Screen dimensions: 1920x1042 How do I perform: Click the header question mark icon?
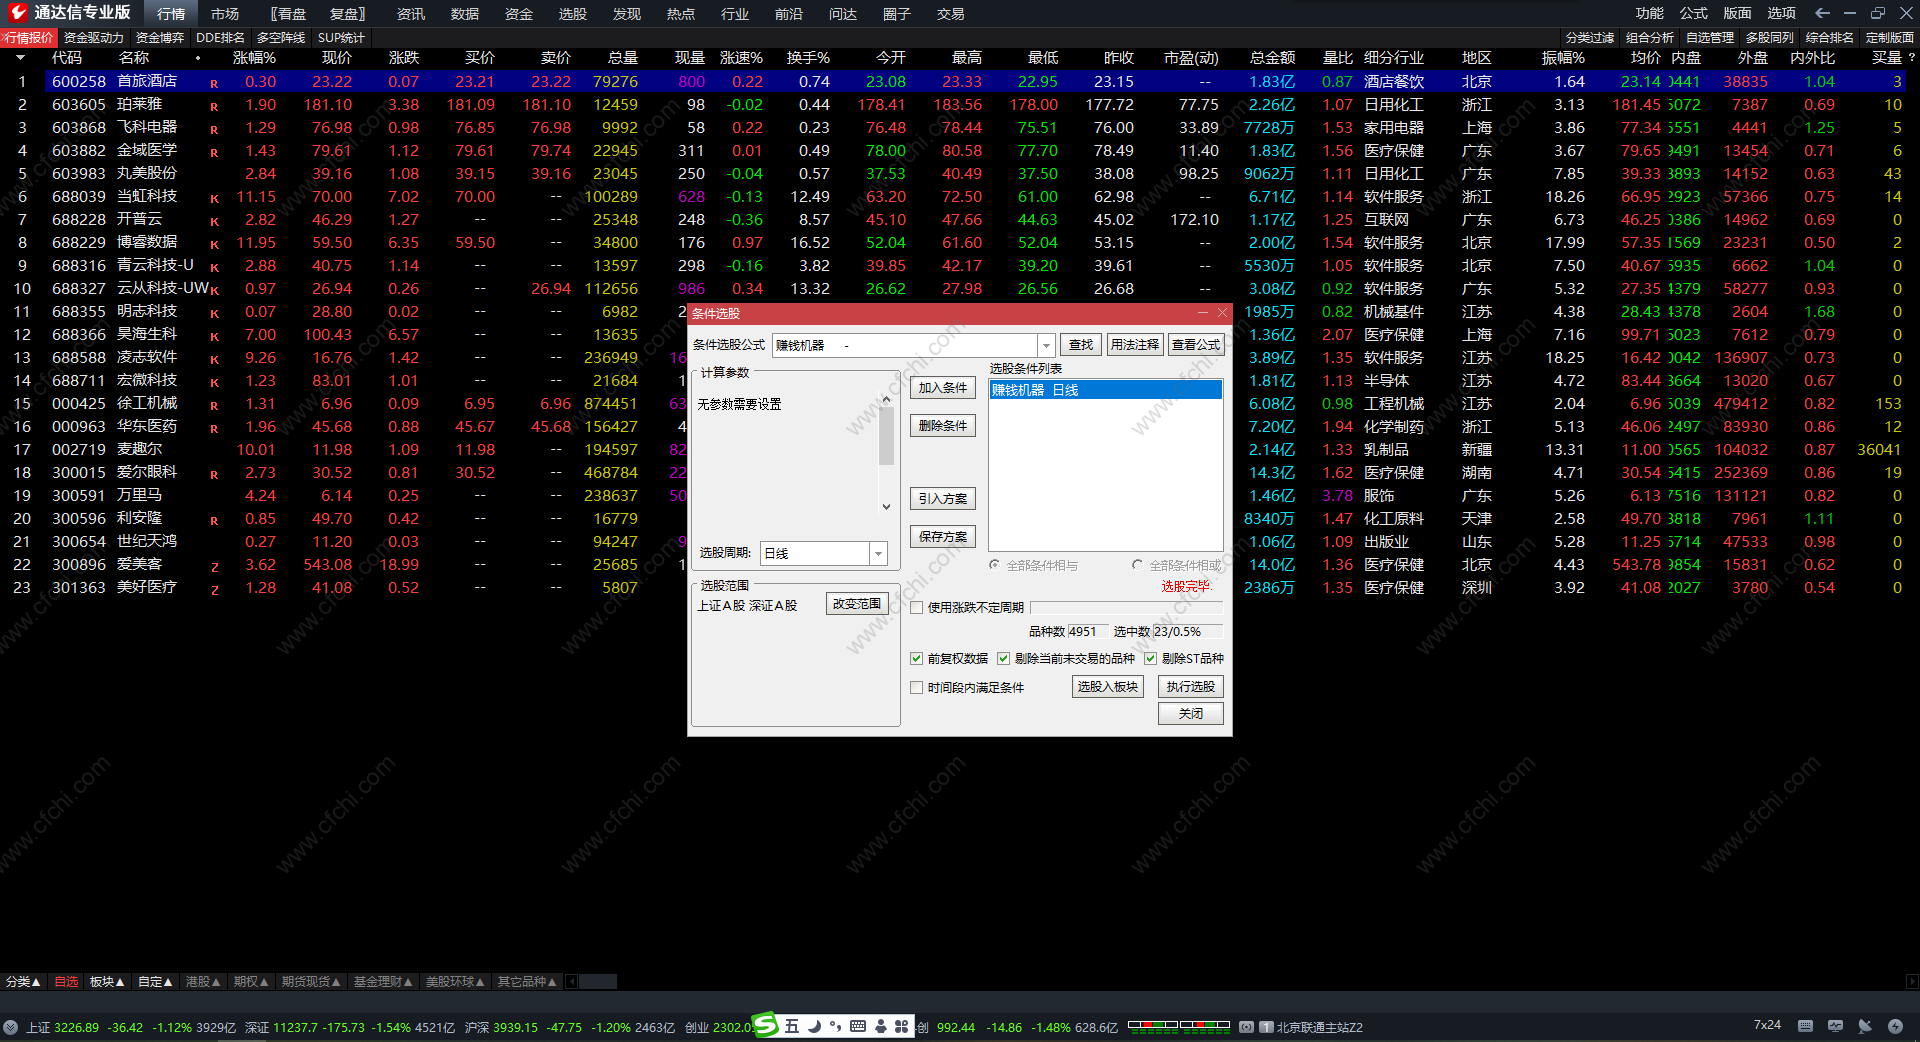(x=1911, y=58)
